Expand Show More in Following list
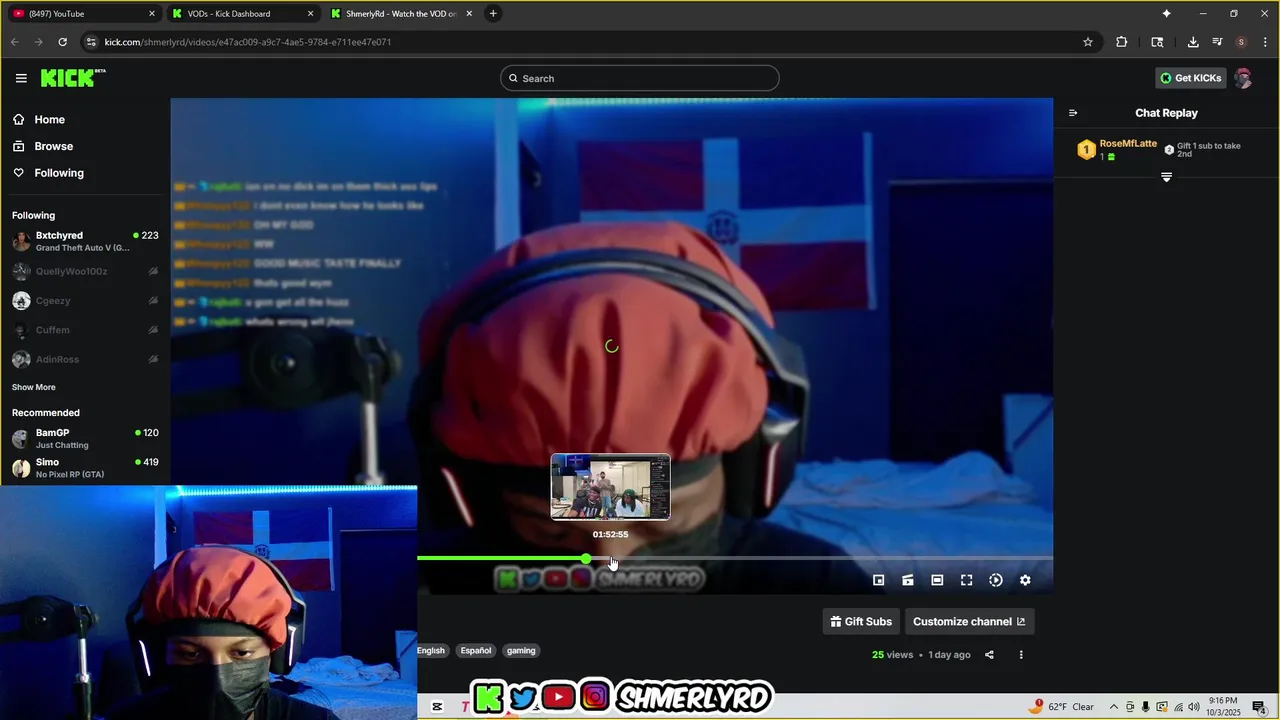 (34, 387)
